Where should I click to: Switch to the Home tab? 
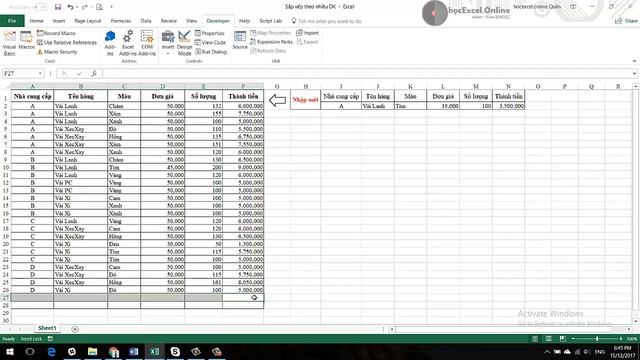(36, 21)
